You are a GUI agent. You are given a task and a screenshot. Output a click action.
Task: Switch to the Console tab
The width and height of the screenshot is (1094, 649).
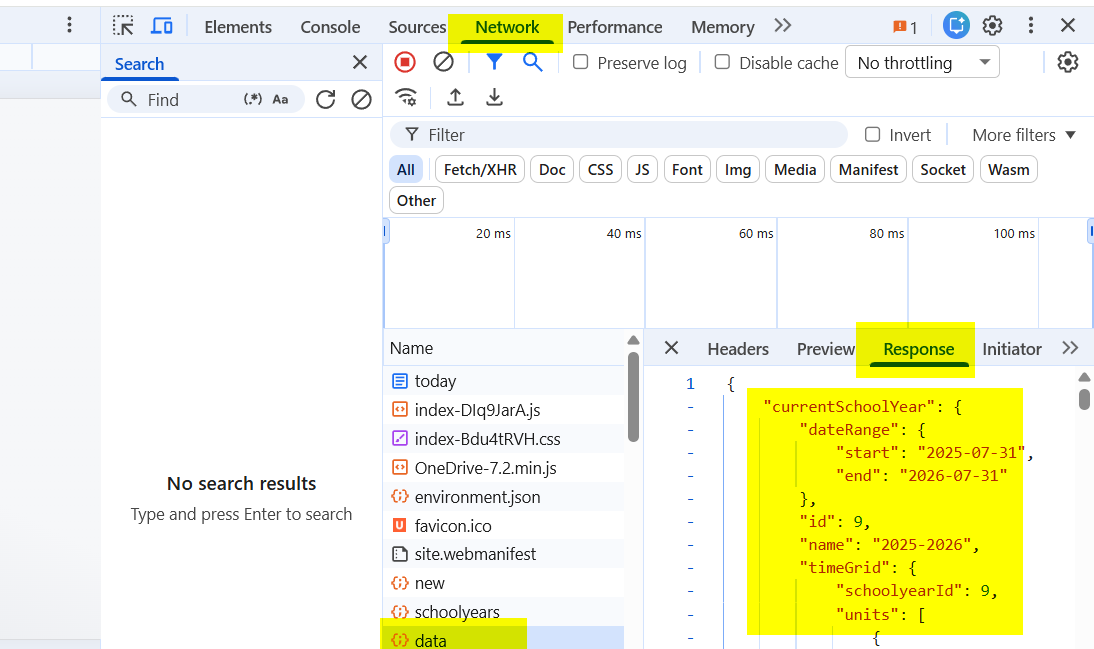pyautogui.click(x=330, y=27)
